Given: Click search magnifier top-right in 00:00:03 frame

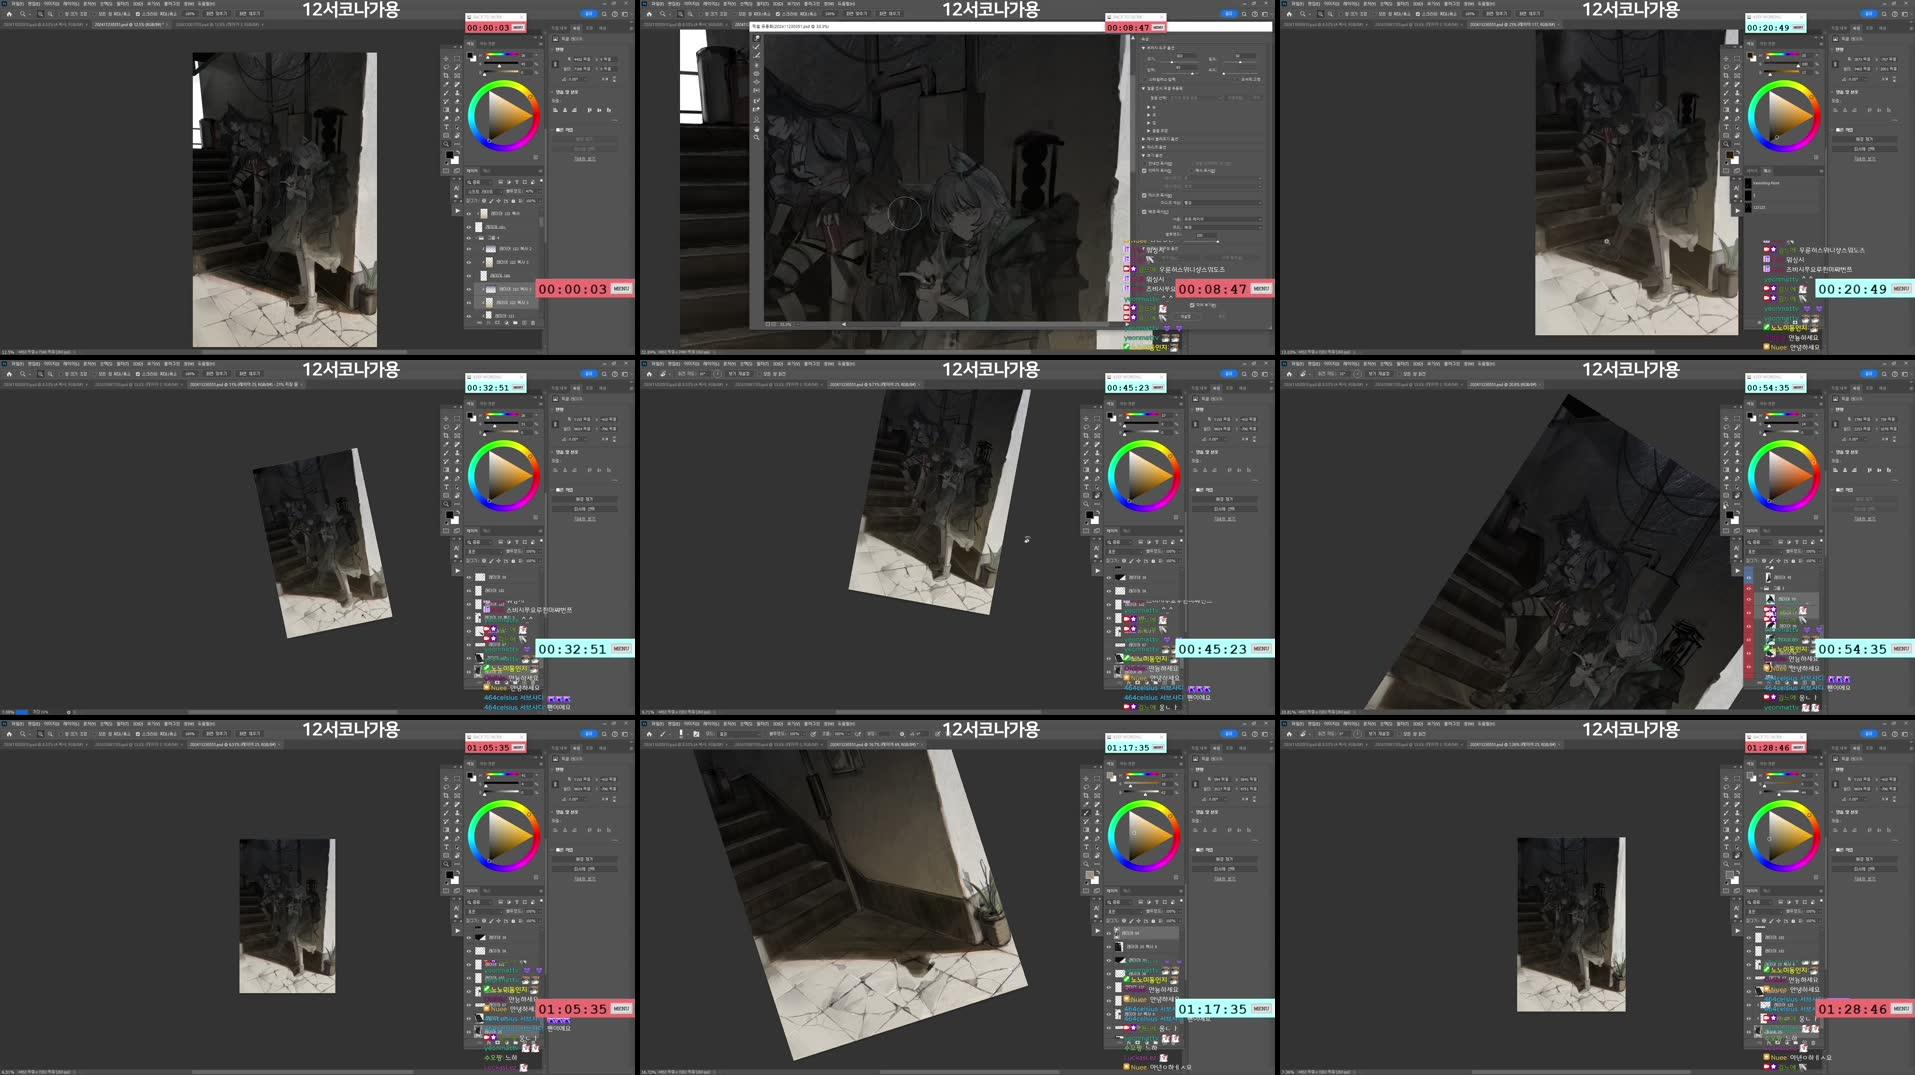Looking at the screenshot, I should tap(603, 14).
